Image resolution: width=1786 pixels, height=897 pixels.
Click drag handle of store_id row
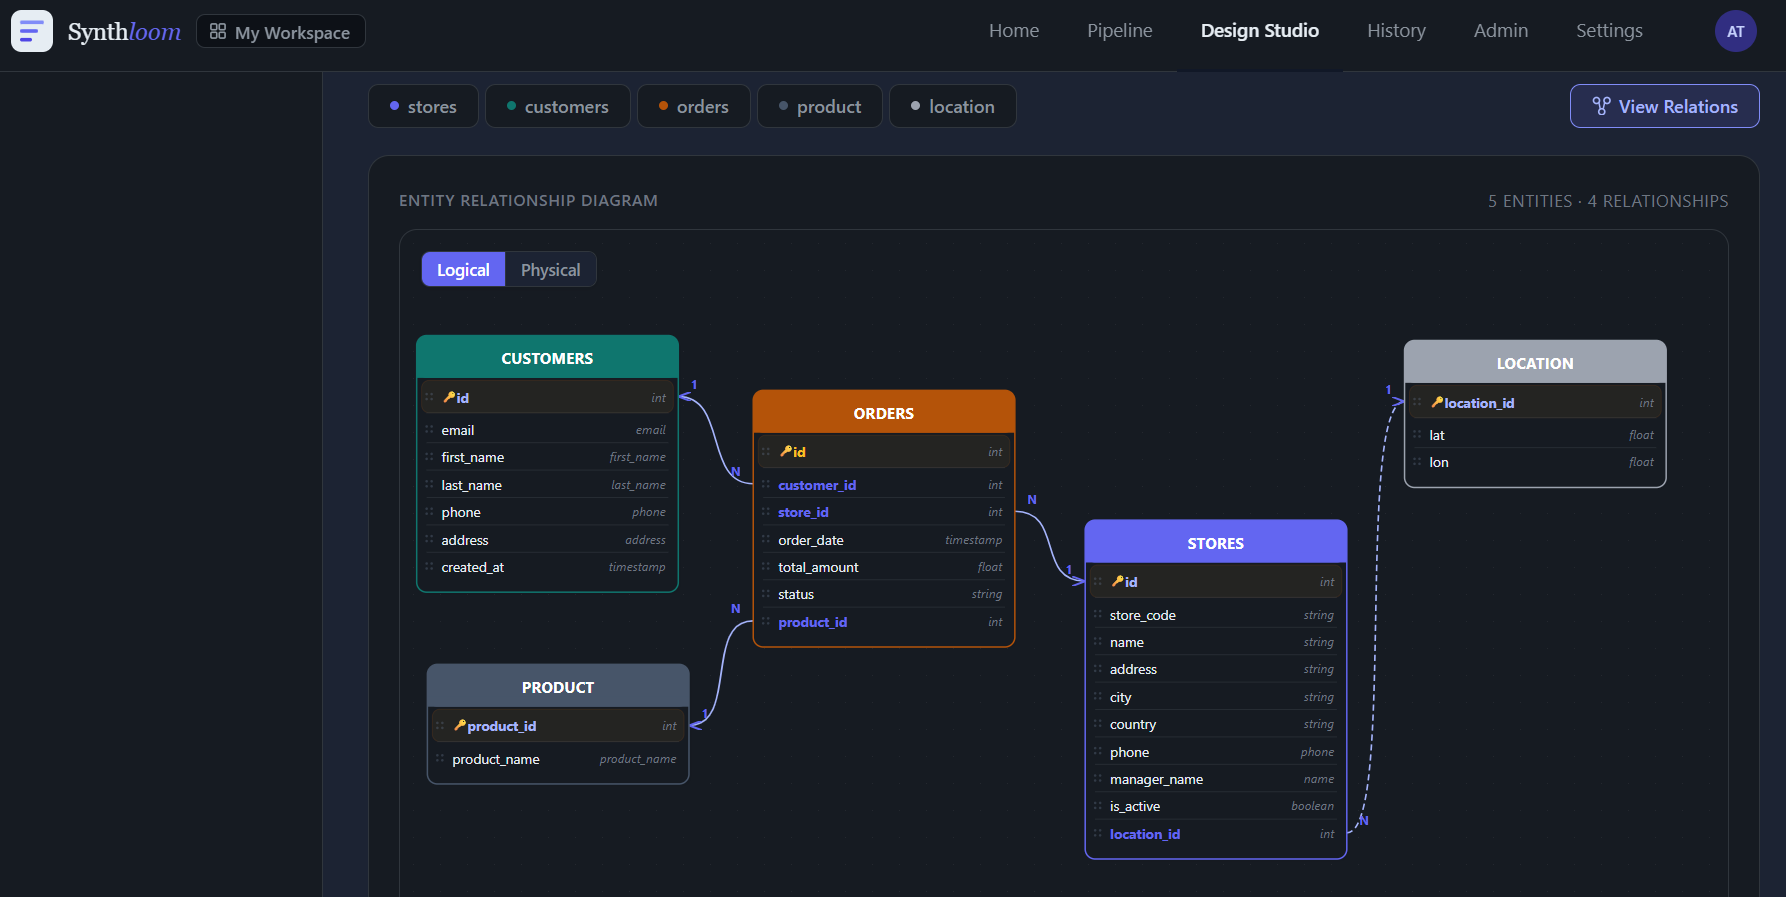point(766,512)
